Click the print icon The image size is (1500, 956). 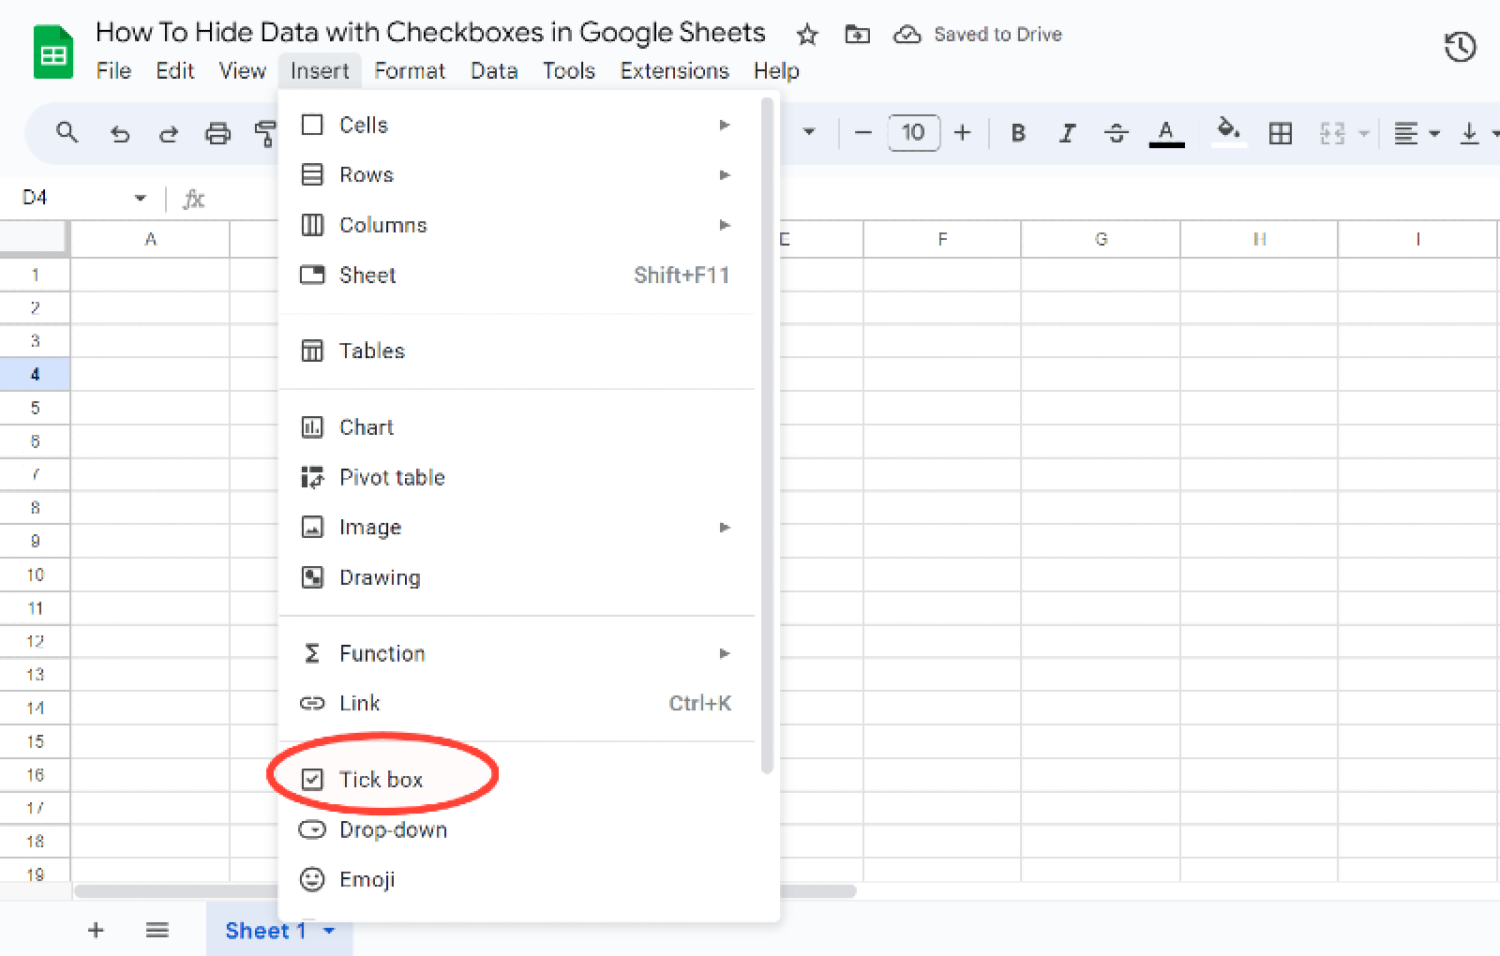pyautogui.click(x=218, y=133)
